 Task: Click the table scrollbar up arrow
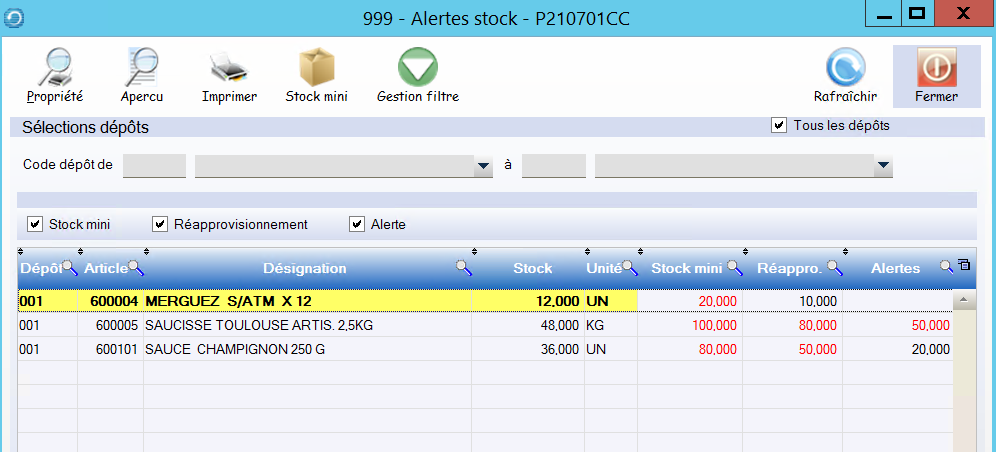pos(964,299)
